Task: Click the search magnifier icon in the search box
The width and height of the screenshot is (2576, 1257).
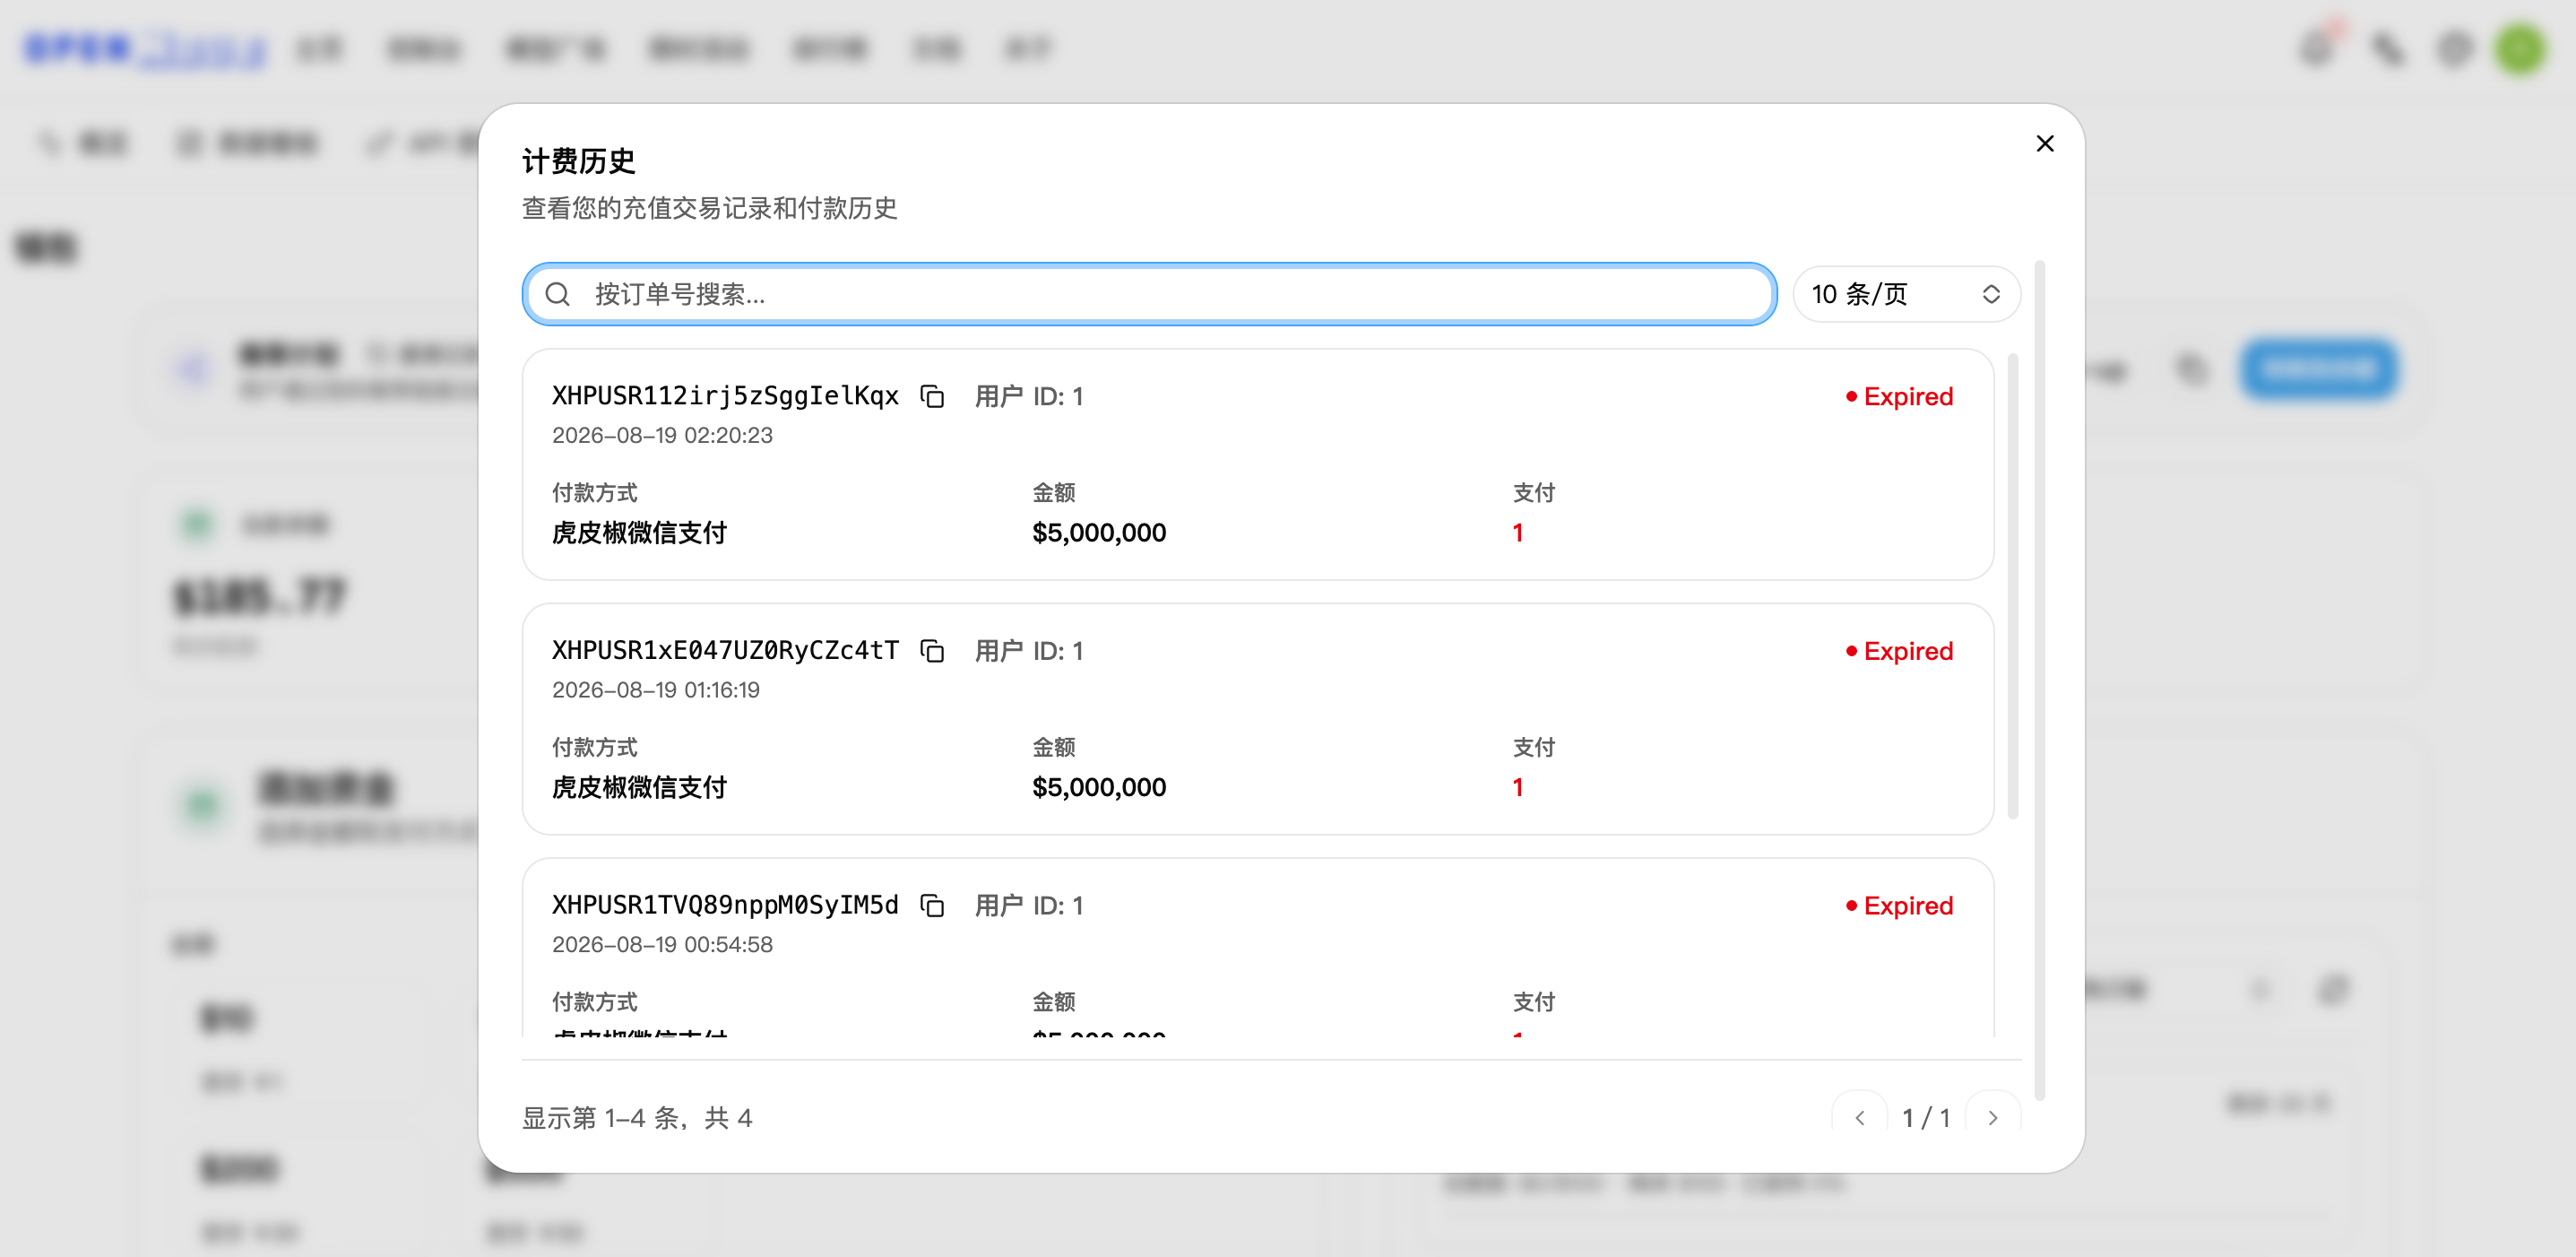Action: coord(557,294)
